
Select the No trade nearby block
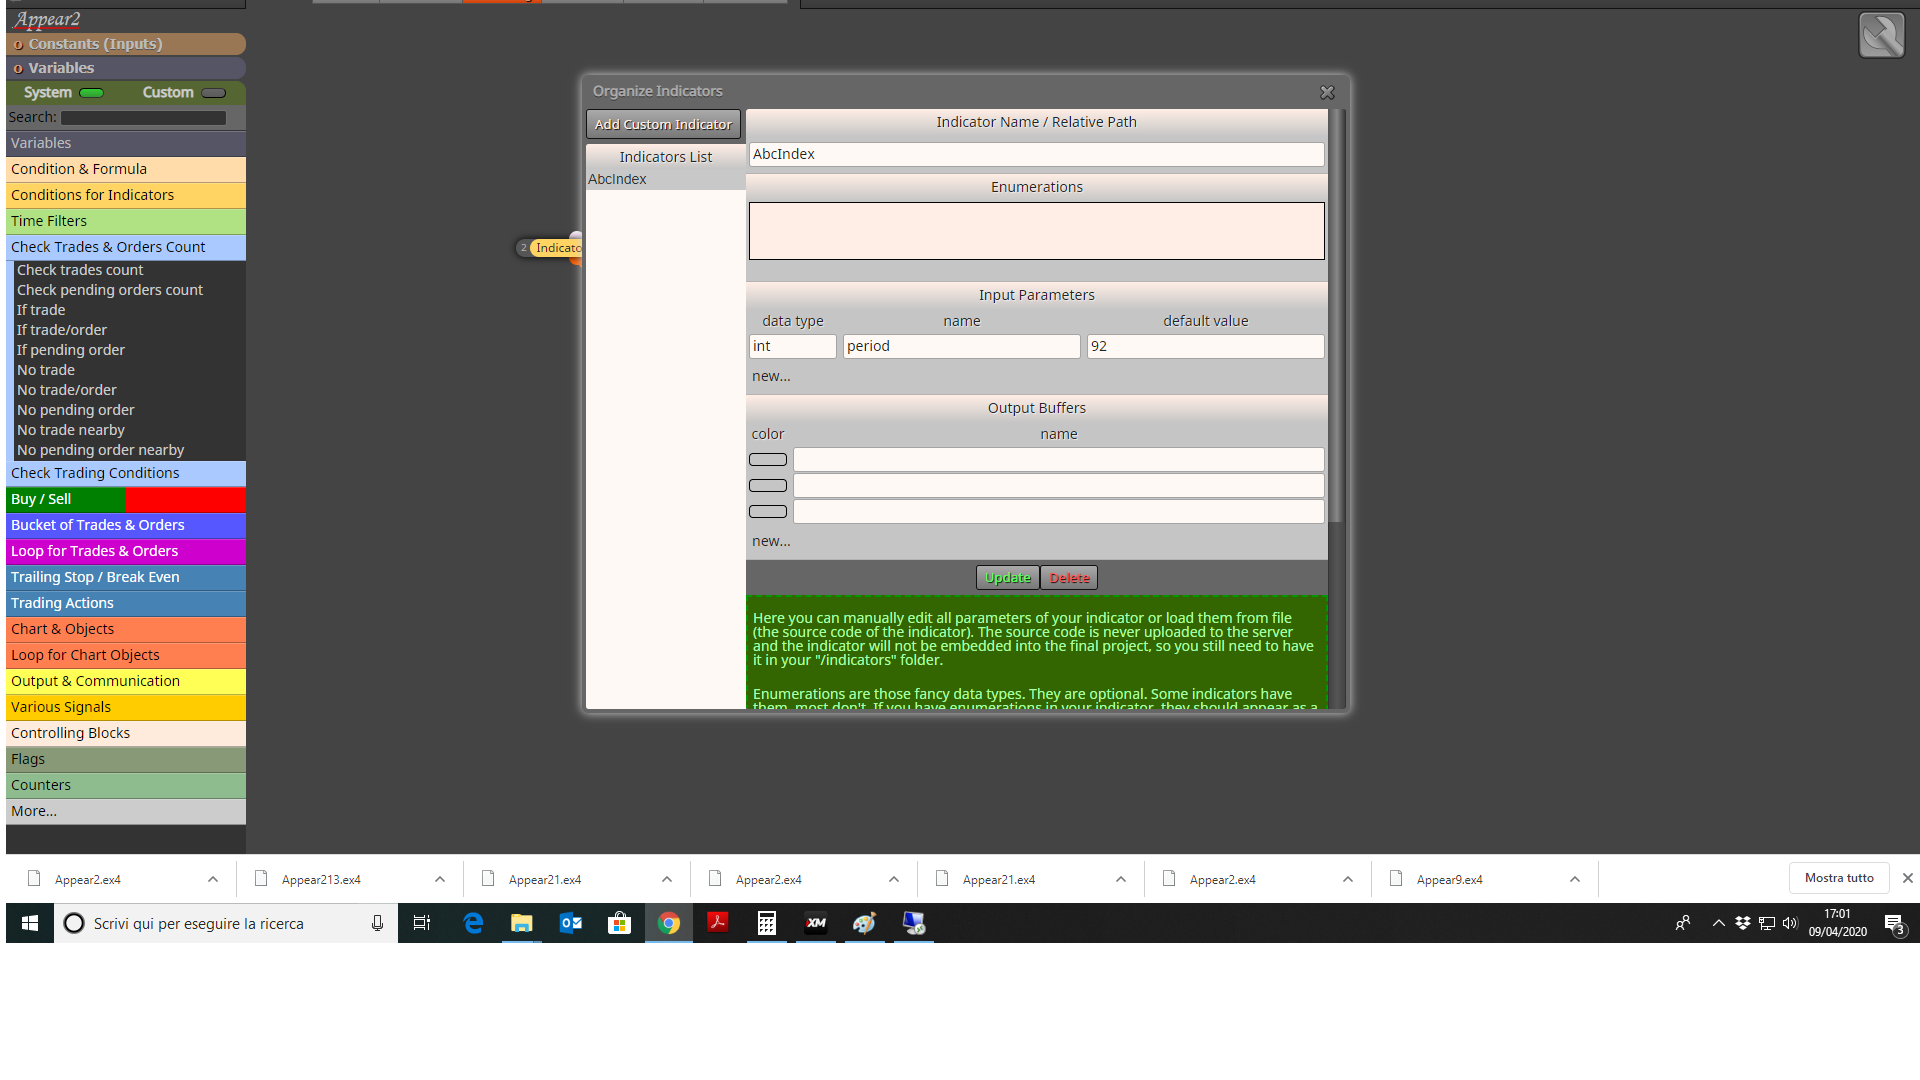point(71,430)
